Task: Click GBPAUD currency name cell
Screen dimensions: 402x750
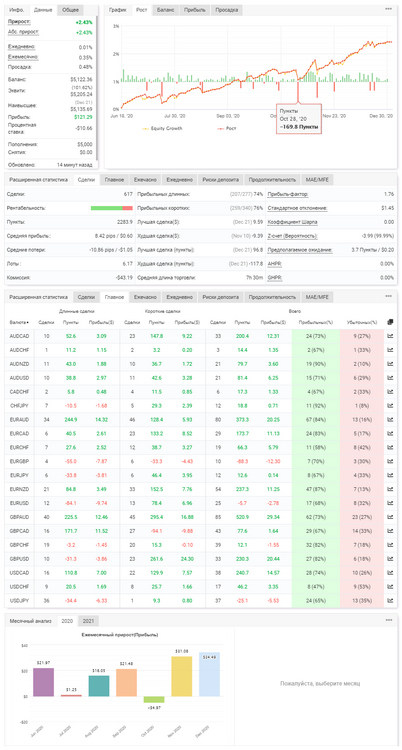Action: tap(17, 517)
